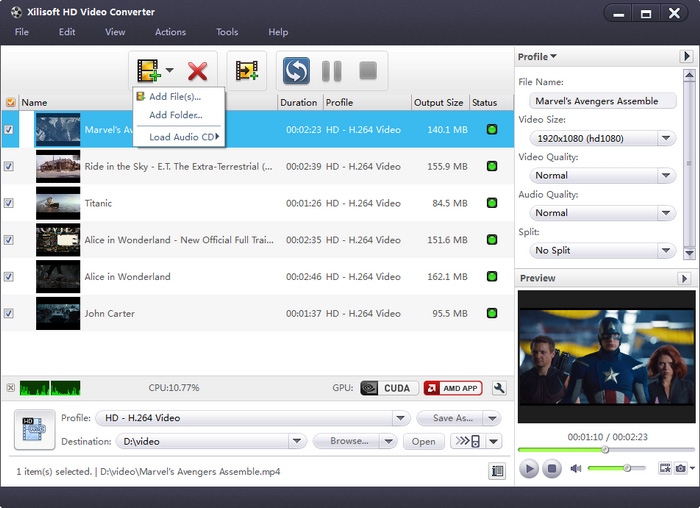
Task: Click the Open destination button
Action: (424, 441)
